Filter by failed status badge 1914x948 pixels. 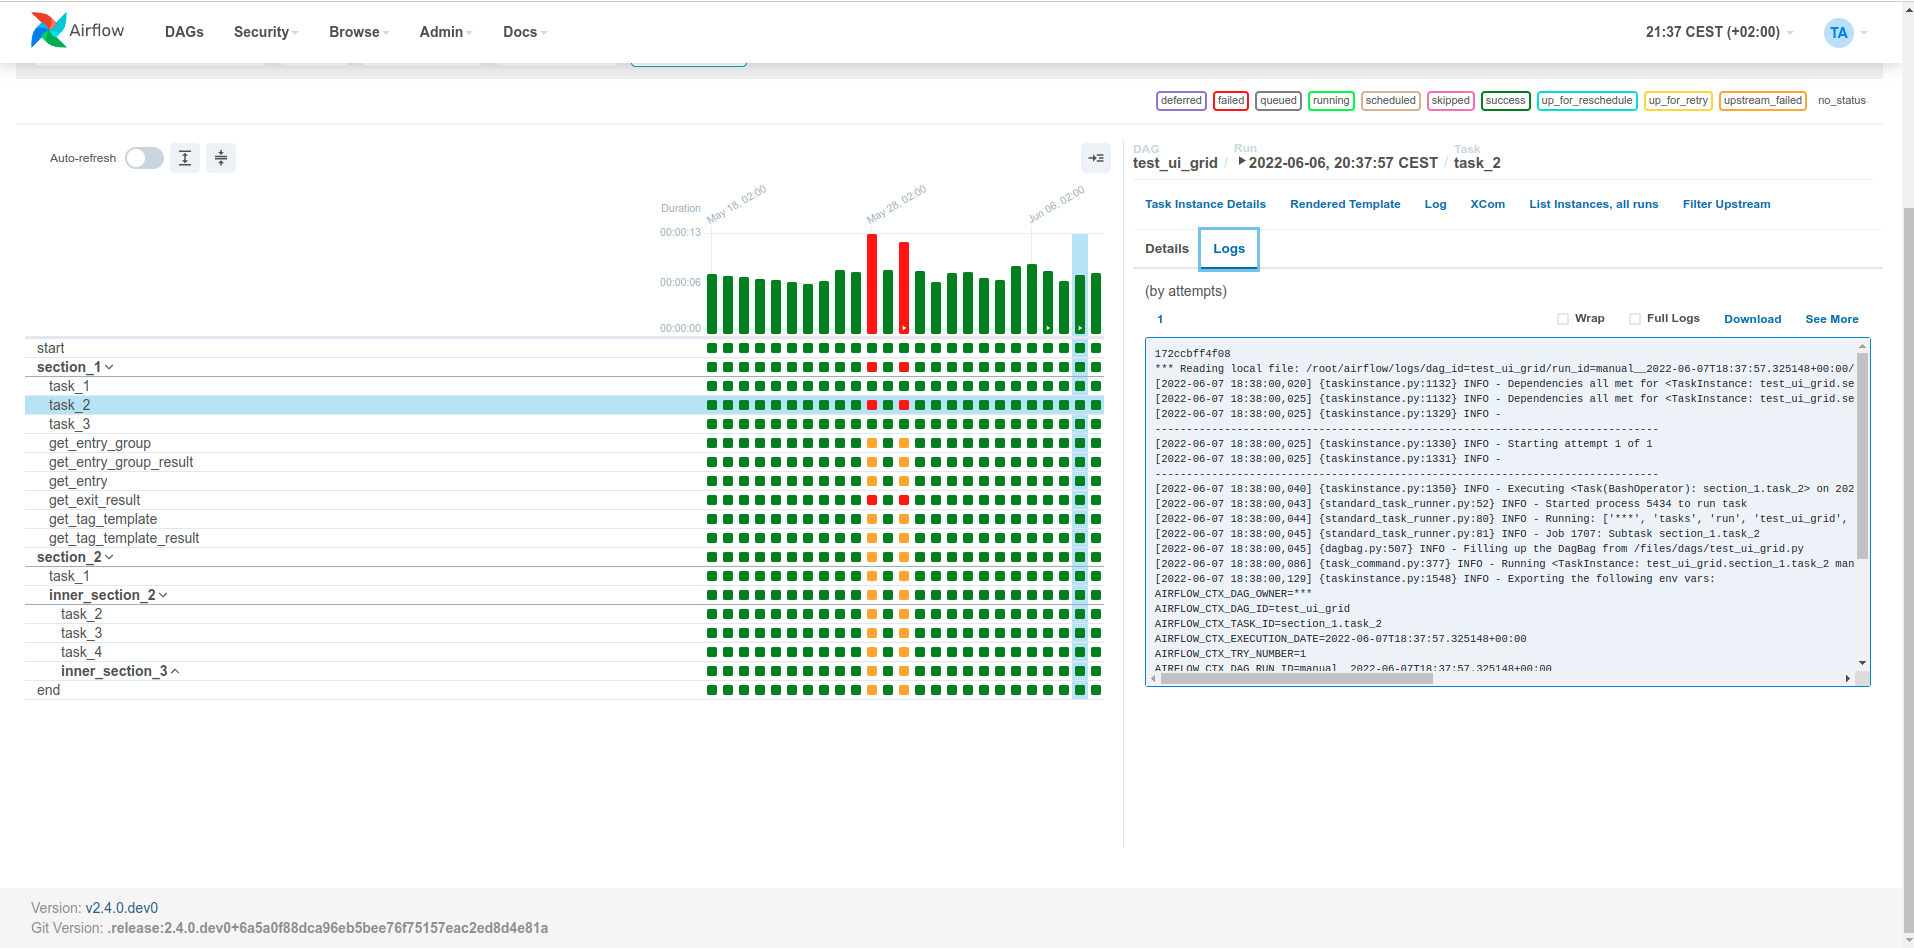point(1231,101)
